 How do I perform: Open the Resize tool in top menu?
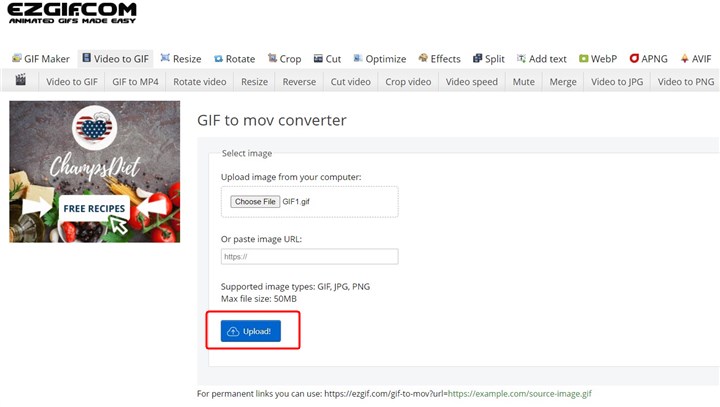[181, 59]
